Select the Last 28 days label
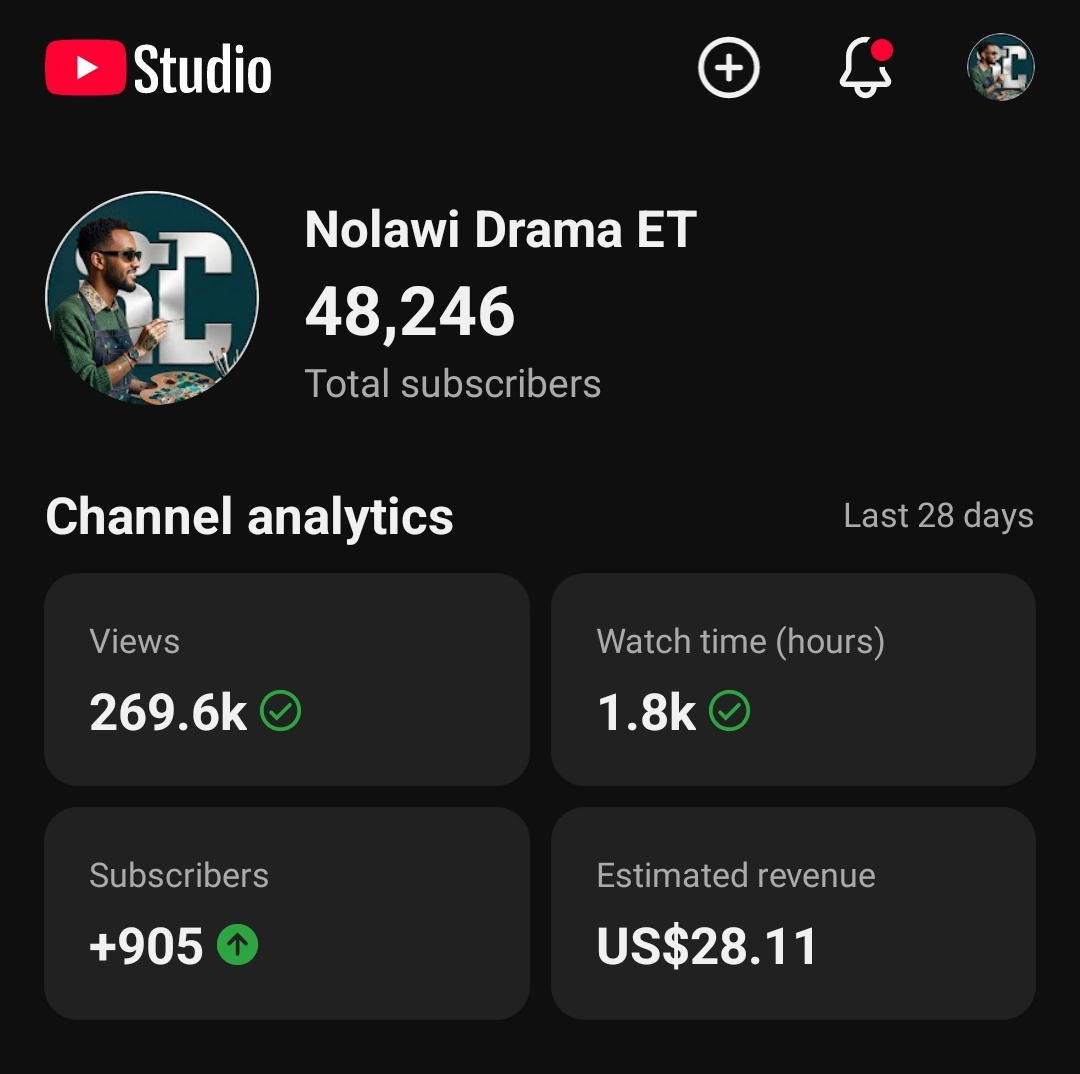The image size is (1080, 1074). click(938, 516)
